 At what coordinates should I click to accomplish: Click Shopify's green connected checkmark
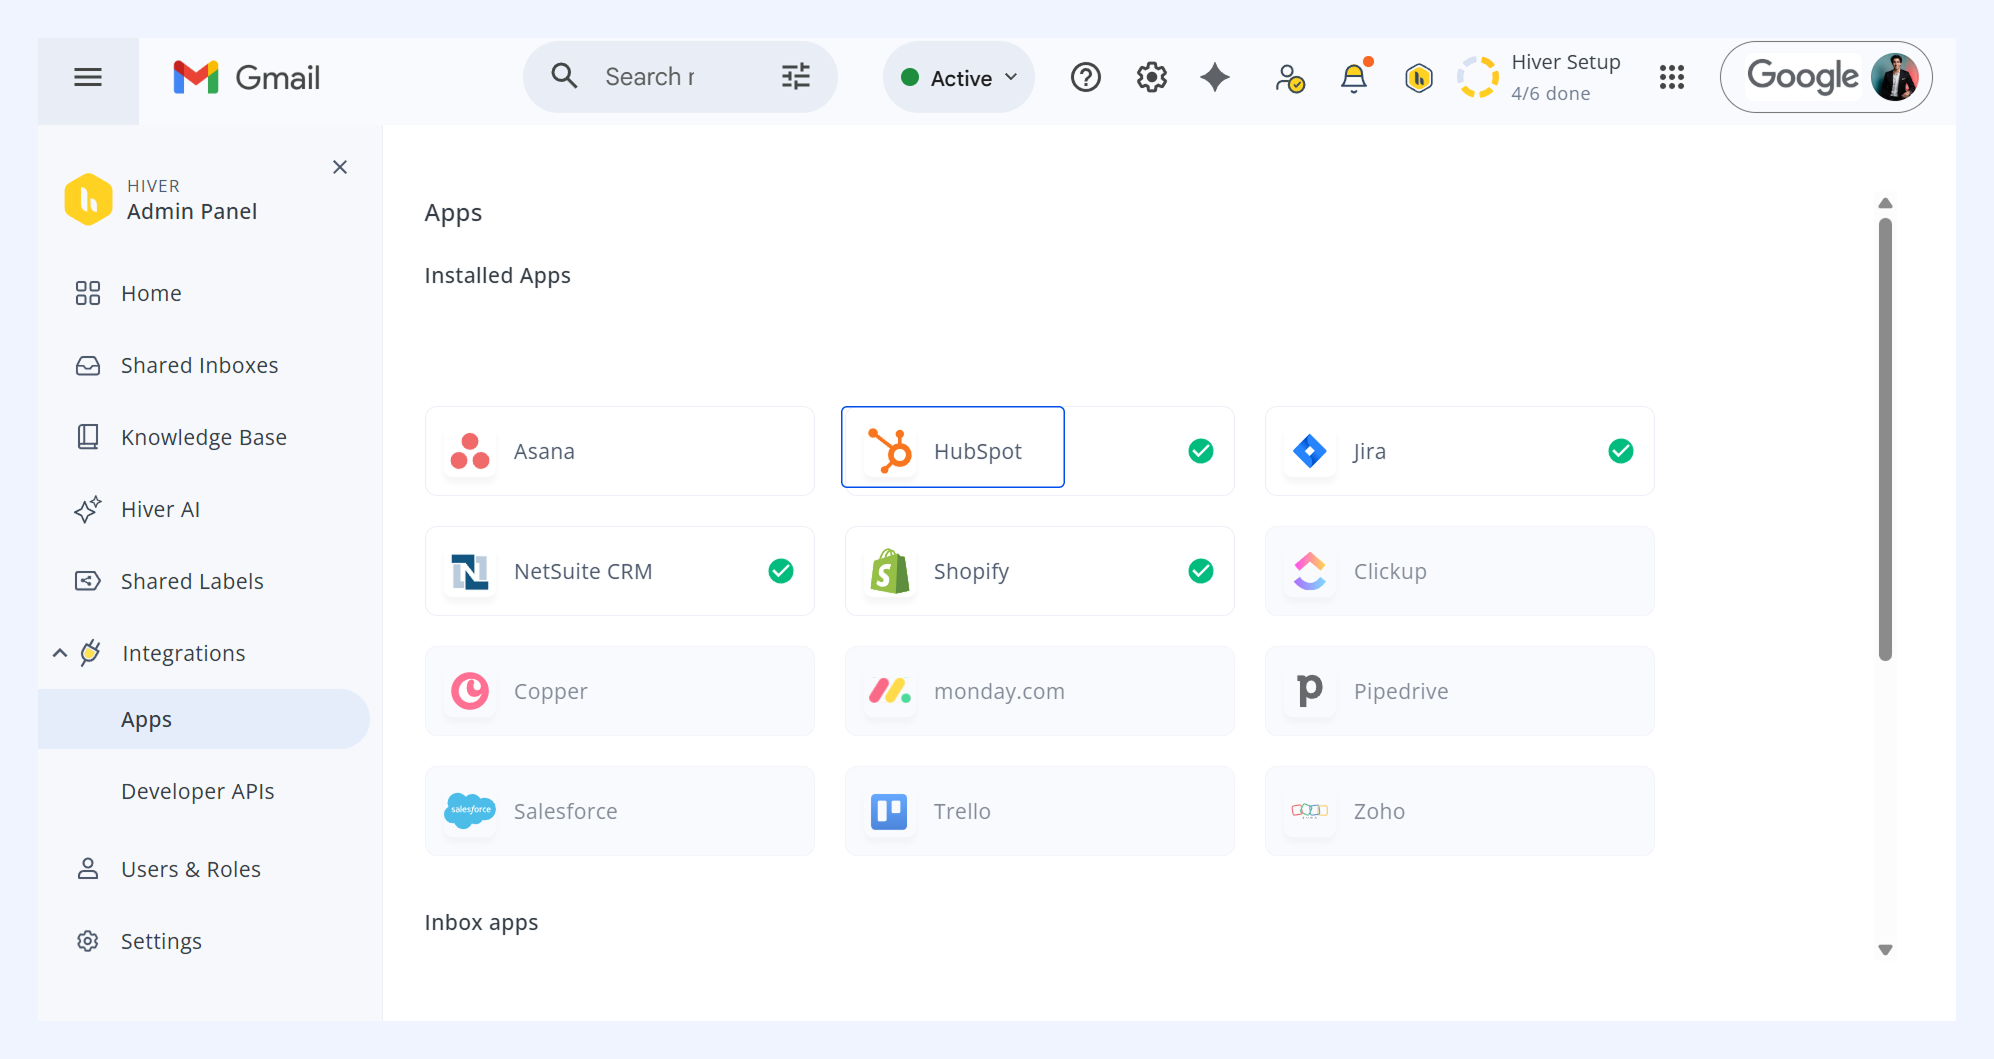(x=1201, y=571)
